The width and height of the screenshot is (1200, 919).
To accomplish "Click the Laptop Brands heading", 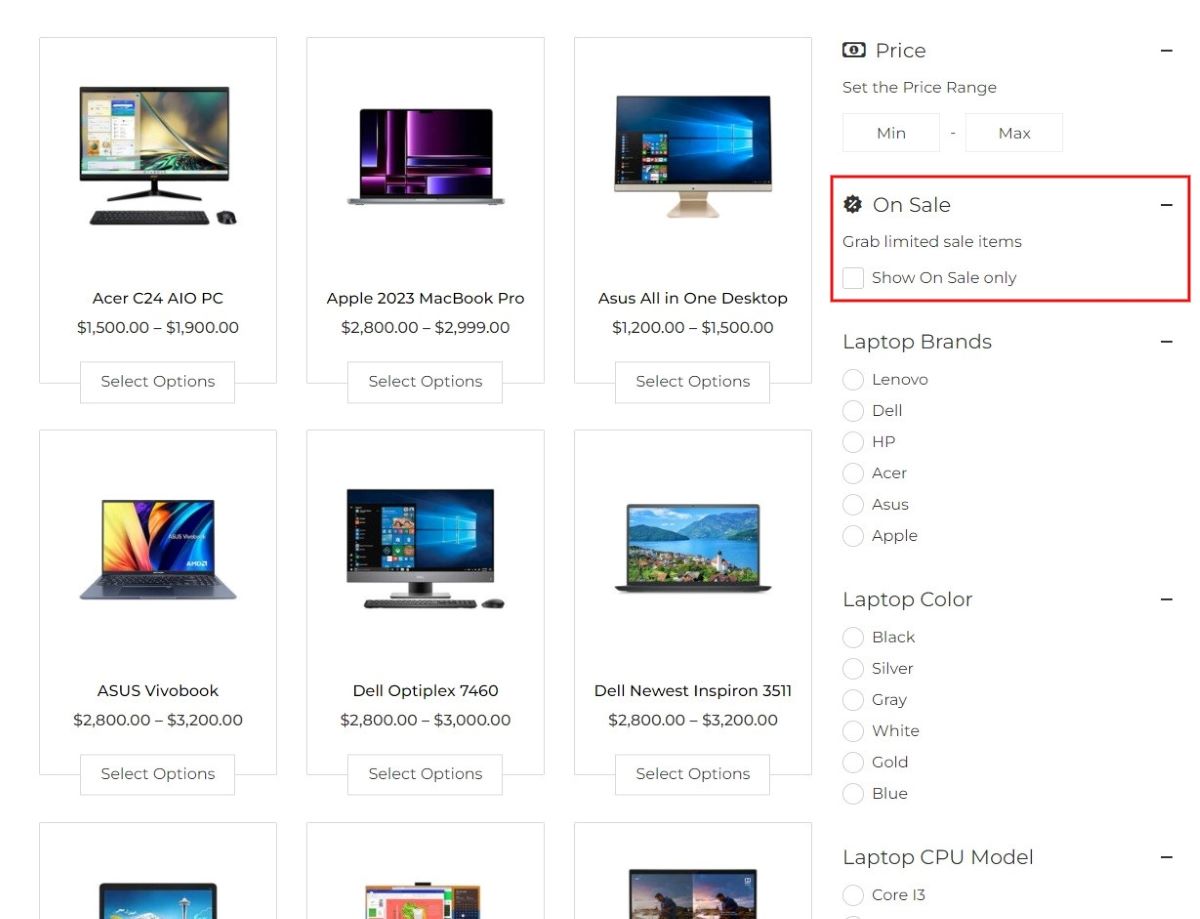I will pyautogui.click(x=917, y=342).
